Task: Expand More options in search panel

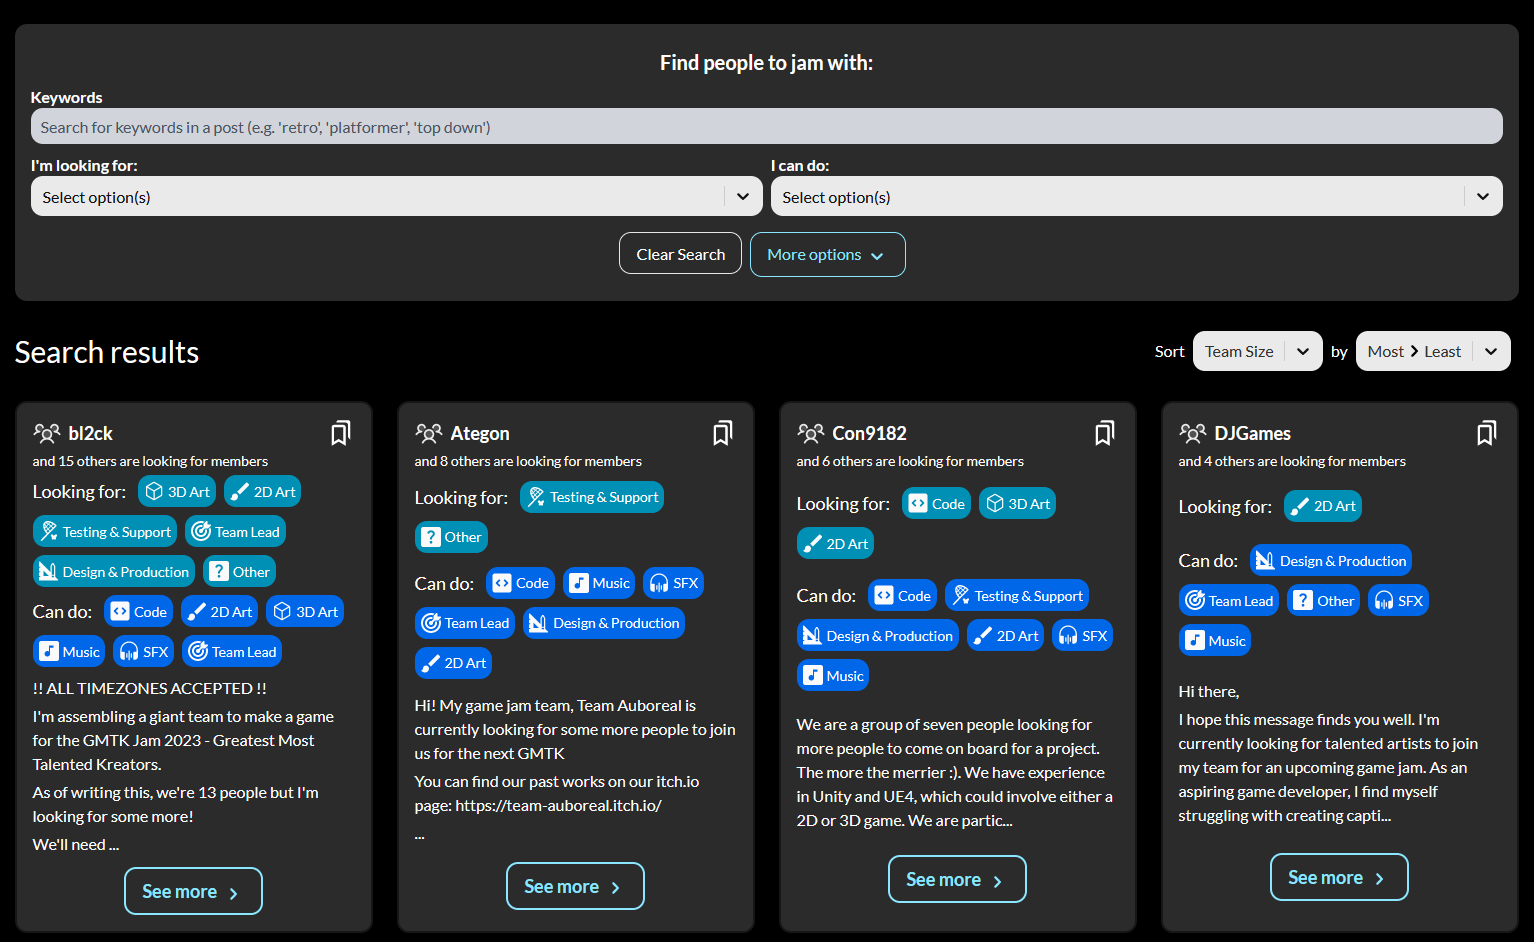Action: pos(827,255)
